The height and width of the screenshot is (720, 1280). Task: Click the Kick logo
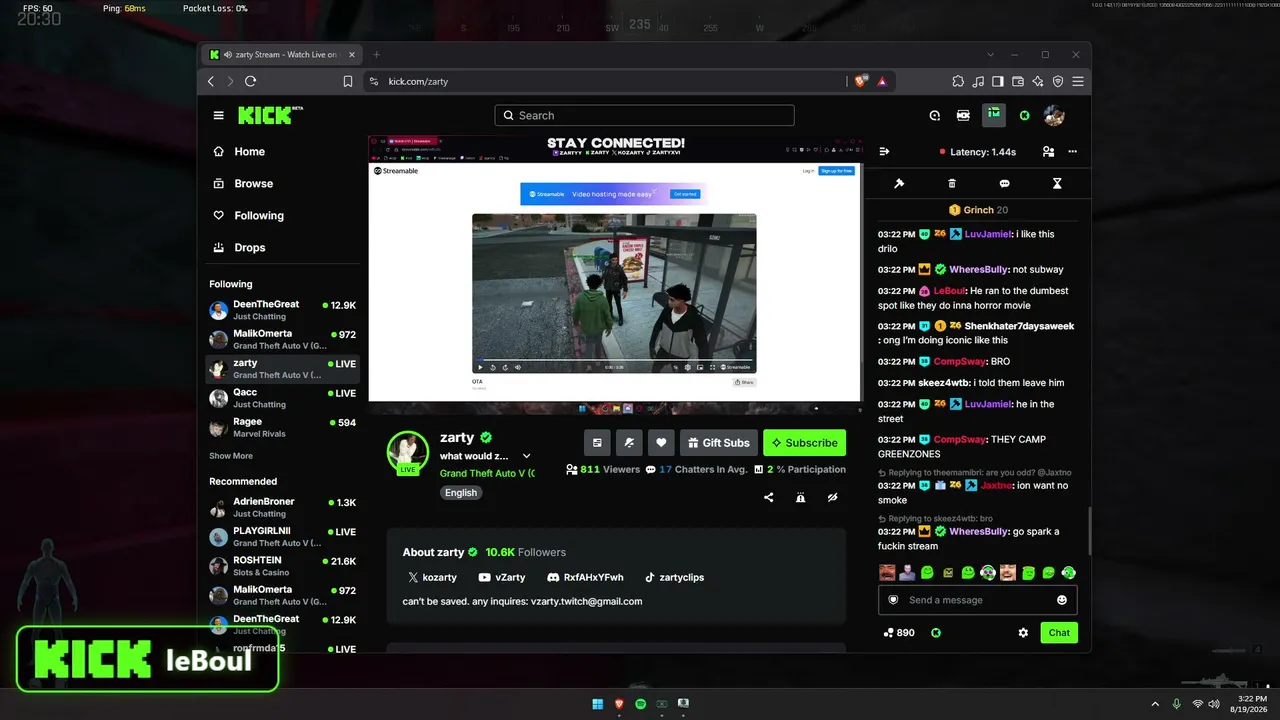[x=270, y=115]
